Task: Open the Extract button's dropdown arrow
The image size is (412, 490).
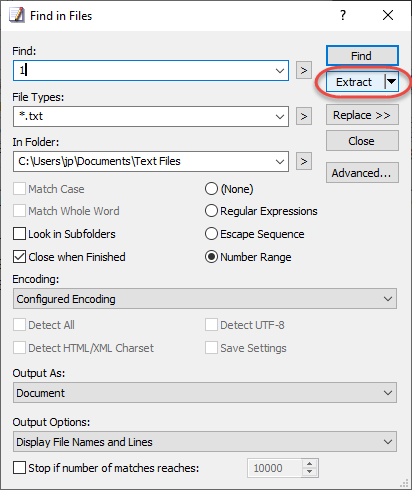Action: [391, 82]
